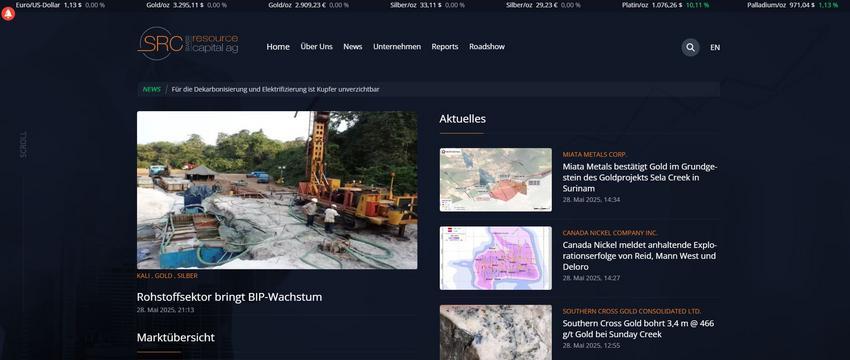Open Southern Cross Gold Sunday Creek headline
Screen dimensions: 850x360
click(x=639, y=329)
